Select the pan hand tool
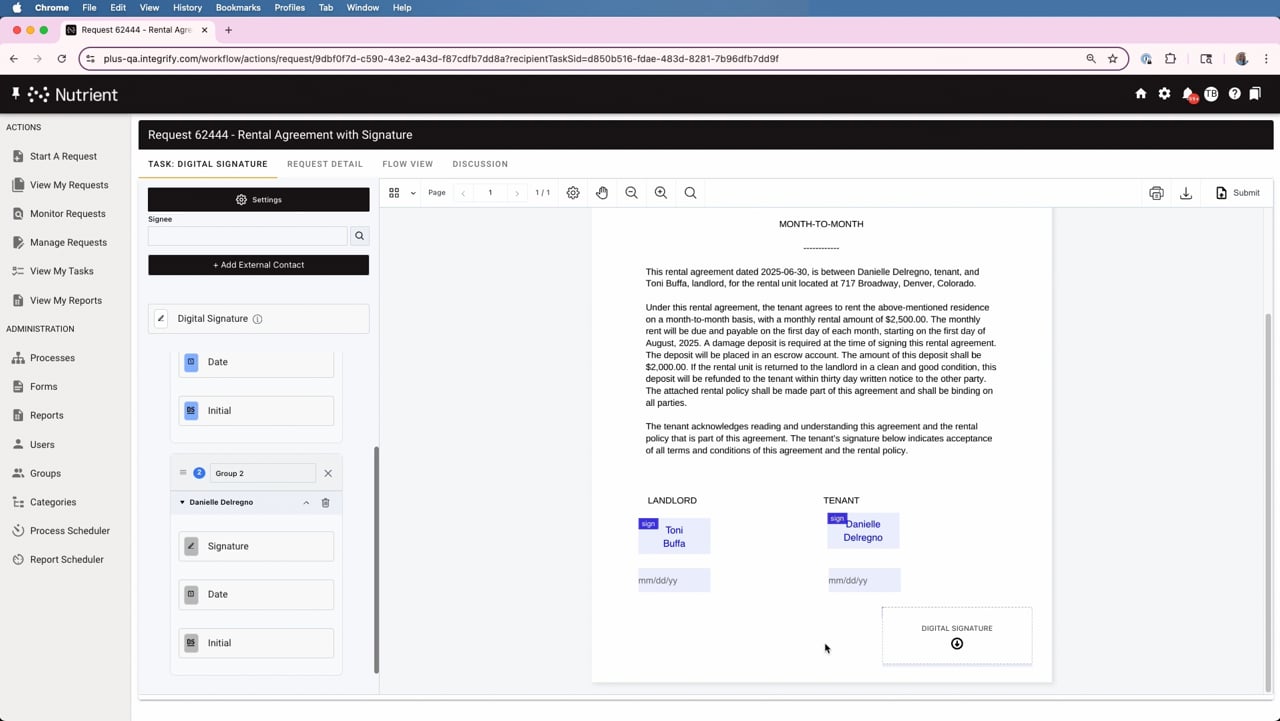The height and width of the screenshot is (721, 1280). click(602, 193)
